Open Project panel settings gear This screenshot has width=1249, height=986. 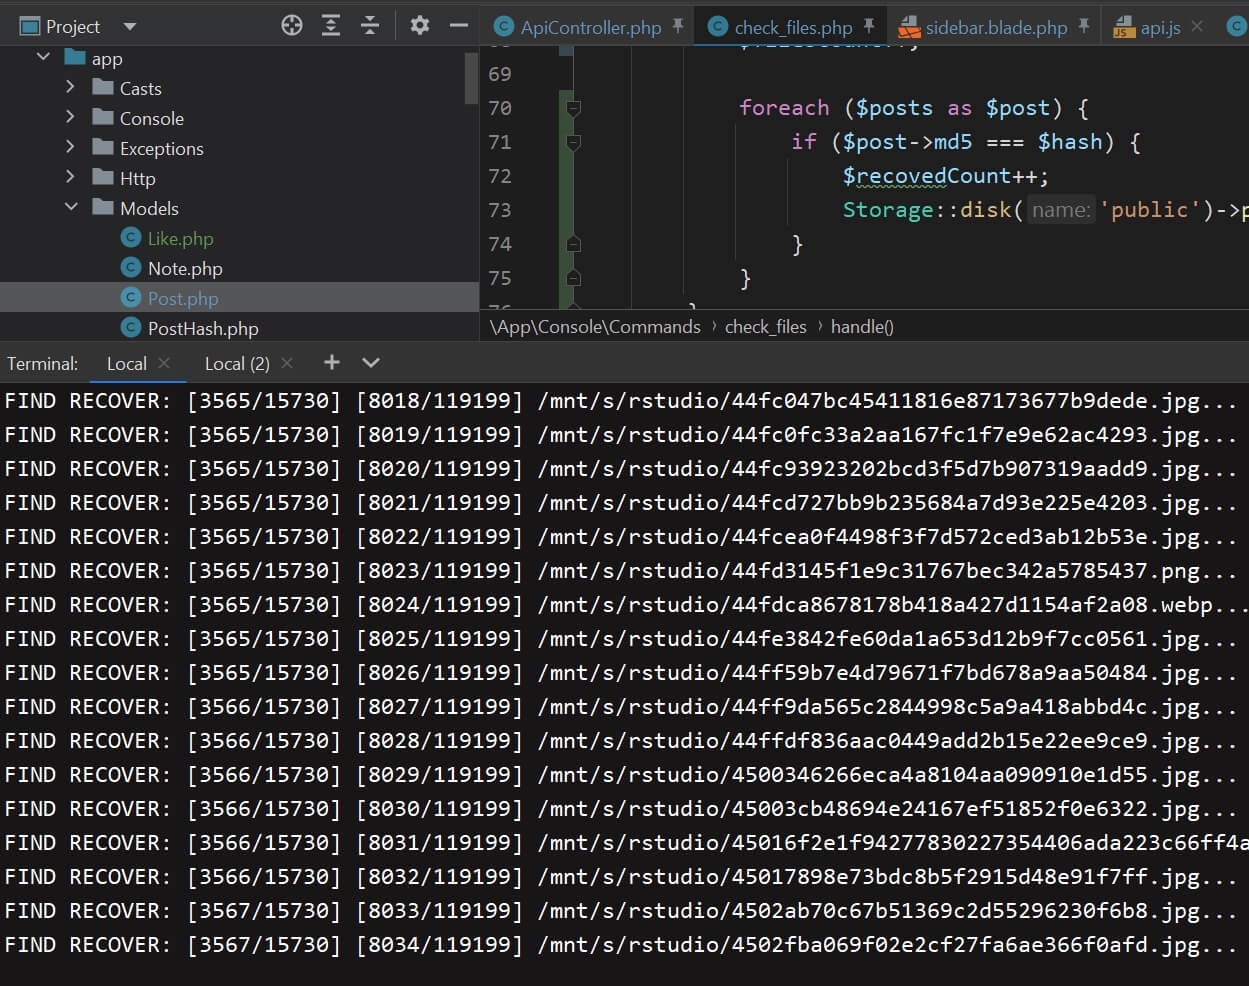(x=420, y=26)
